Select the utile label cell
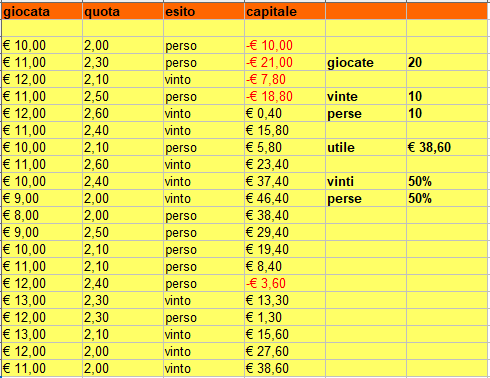The width and height of the screenshot is (490, 378). (366, 147)
